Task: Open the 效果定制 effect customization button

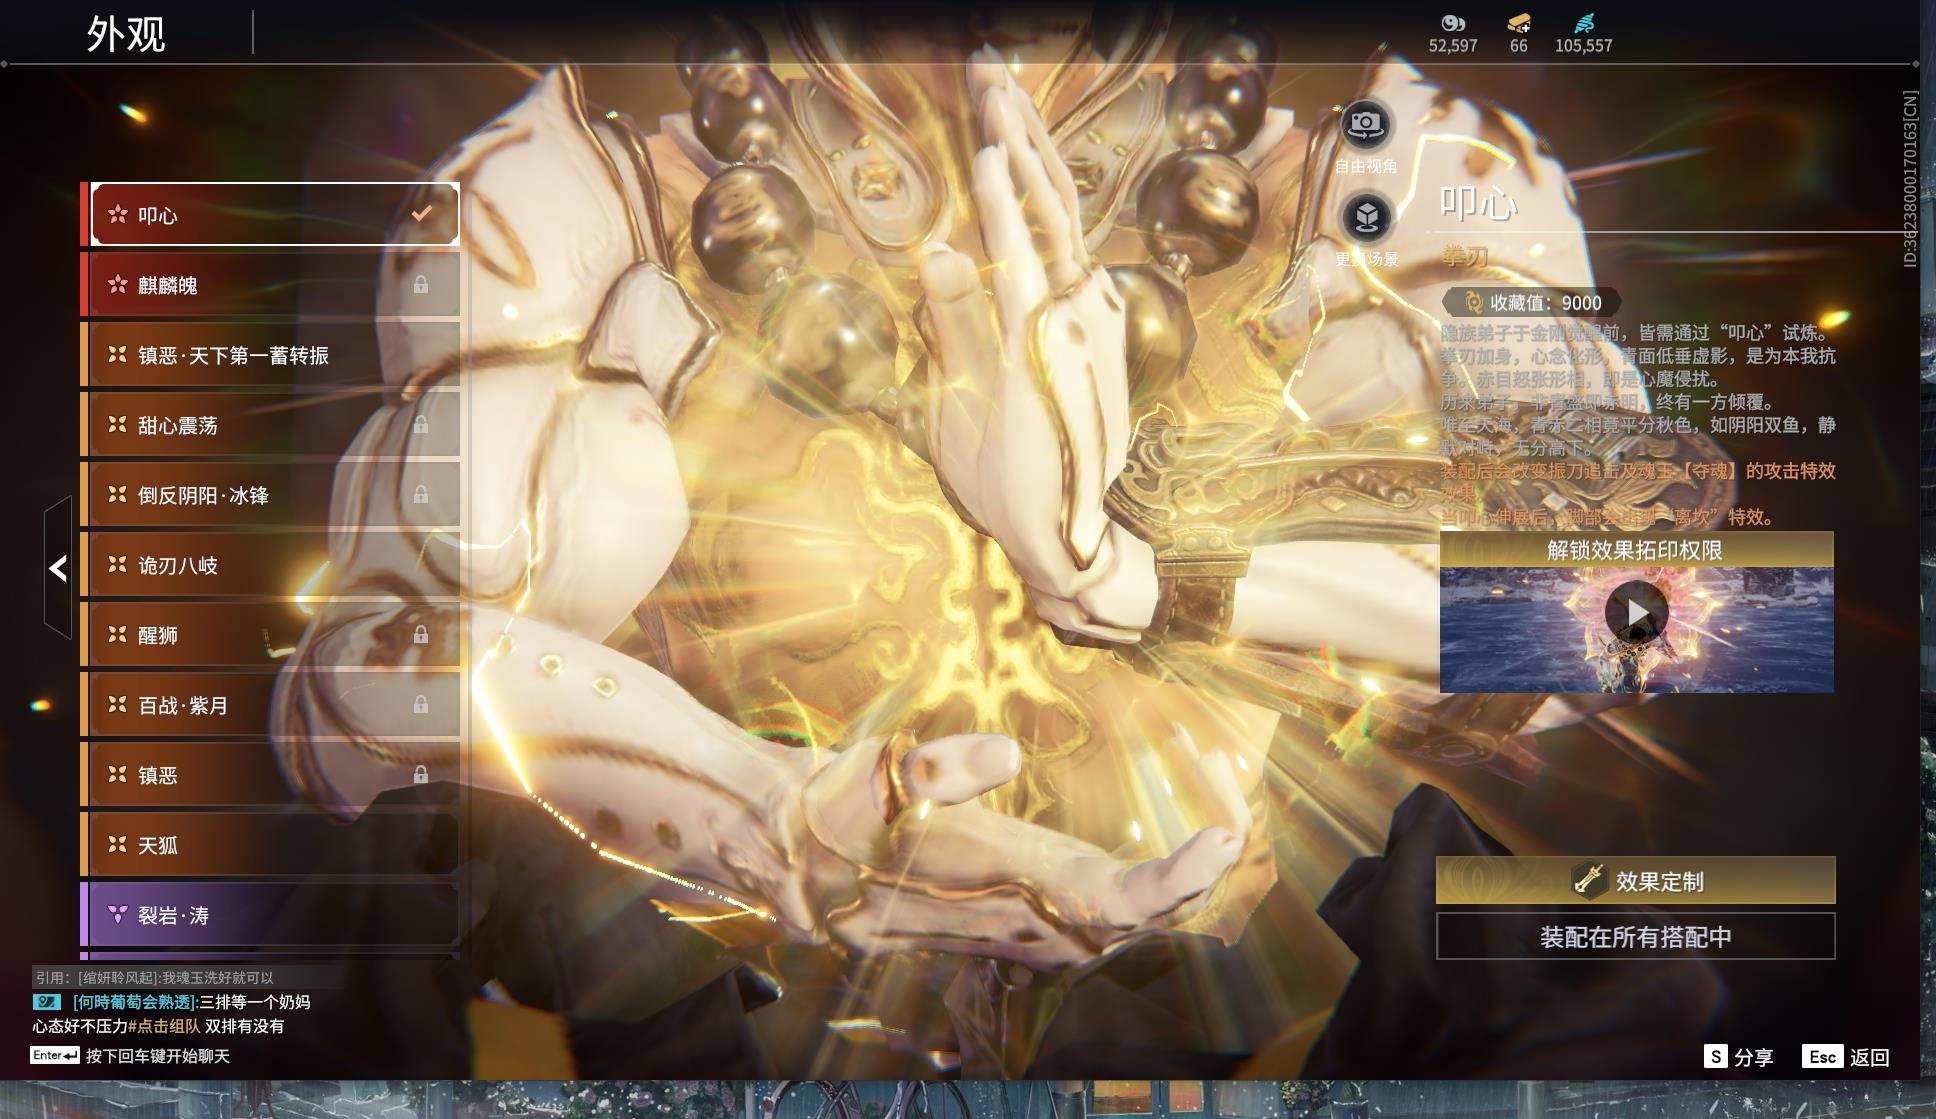Action: click(x=1636, y=880)
